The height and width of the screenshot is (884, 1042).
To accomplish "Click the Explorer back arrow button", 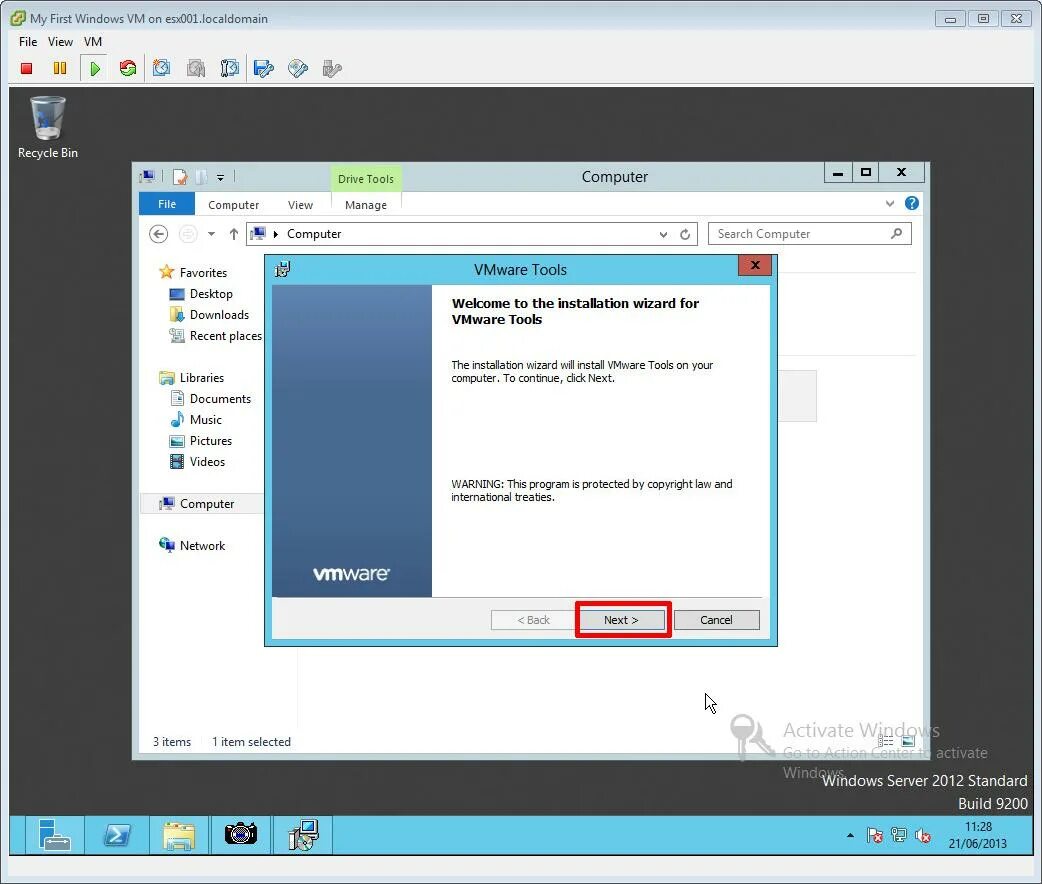I will 158,234.
